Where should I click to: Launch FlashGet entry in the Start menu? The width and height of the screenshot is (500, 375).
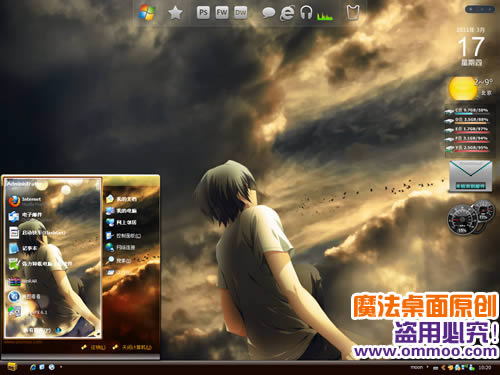(37, 232)
